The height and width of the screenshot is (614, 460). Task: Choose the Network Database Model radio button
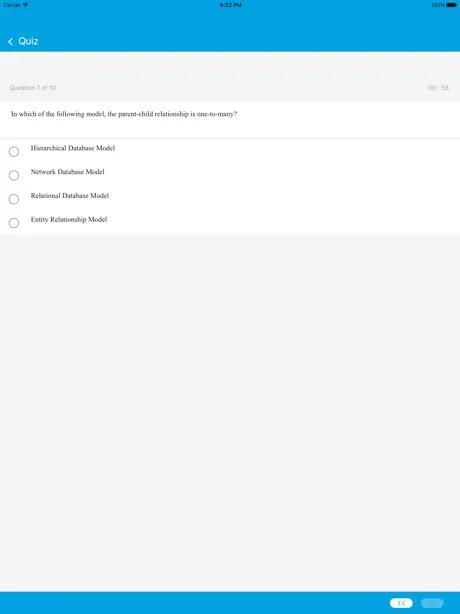coord(14,175)
